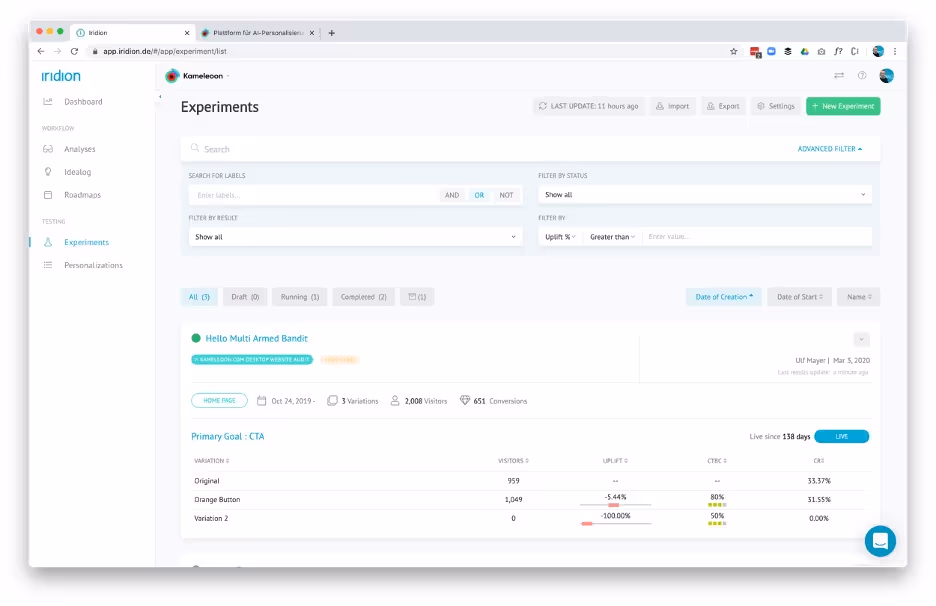The height and width of the screenshot is (606, 936).
Task: Switch to Plattform für AI-Personalisierung tab
Action: tap(258, 33)
